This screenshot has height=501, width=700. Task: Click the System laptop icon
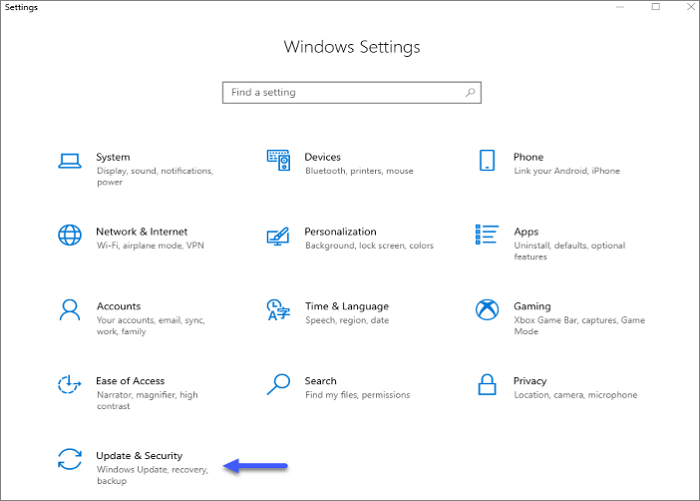coord(69,161)
